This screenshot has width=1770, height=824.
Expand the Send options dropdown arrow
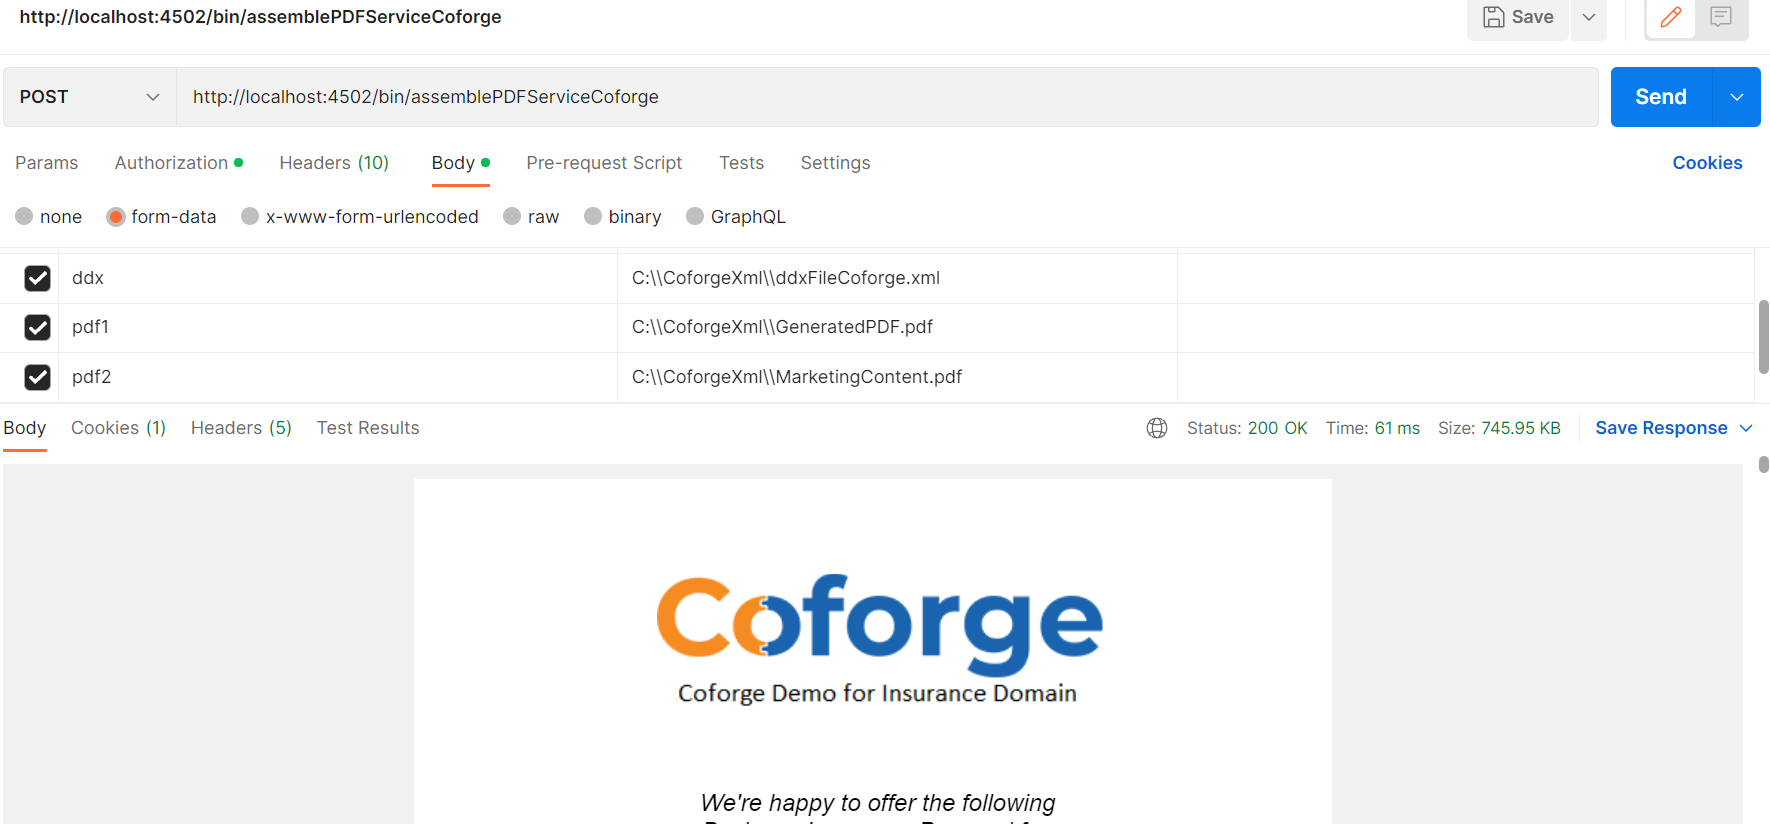point(1737,97)
